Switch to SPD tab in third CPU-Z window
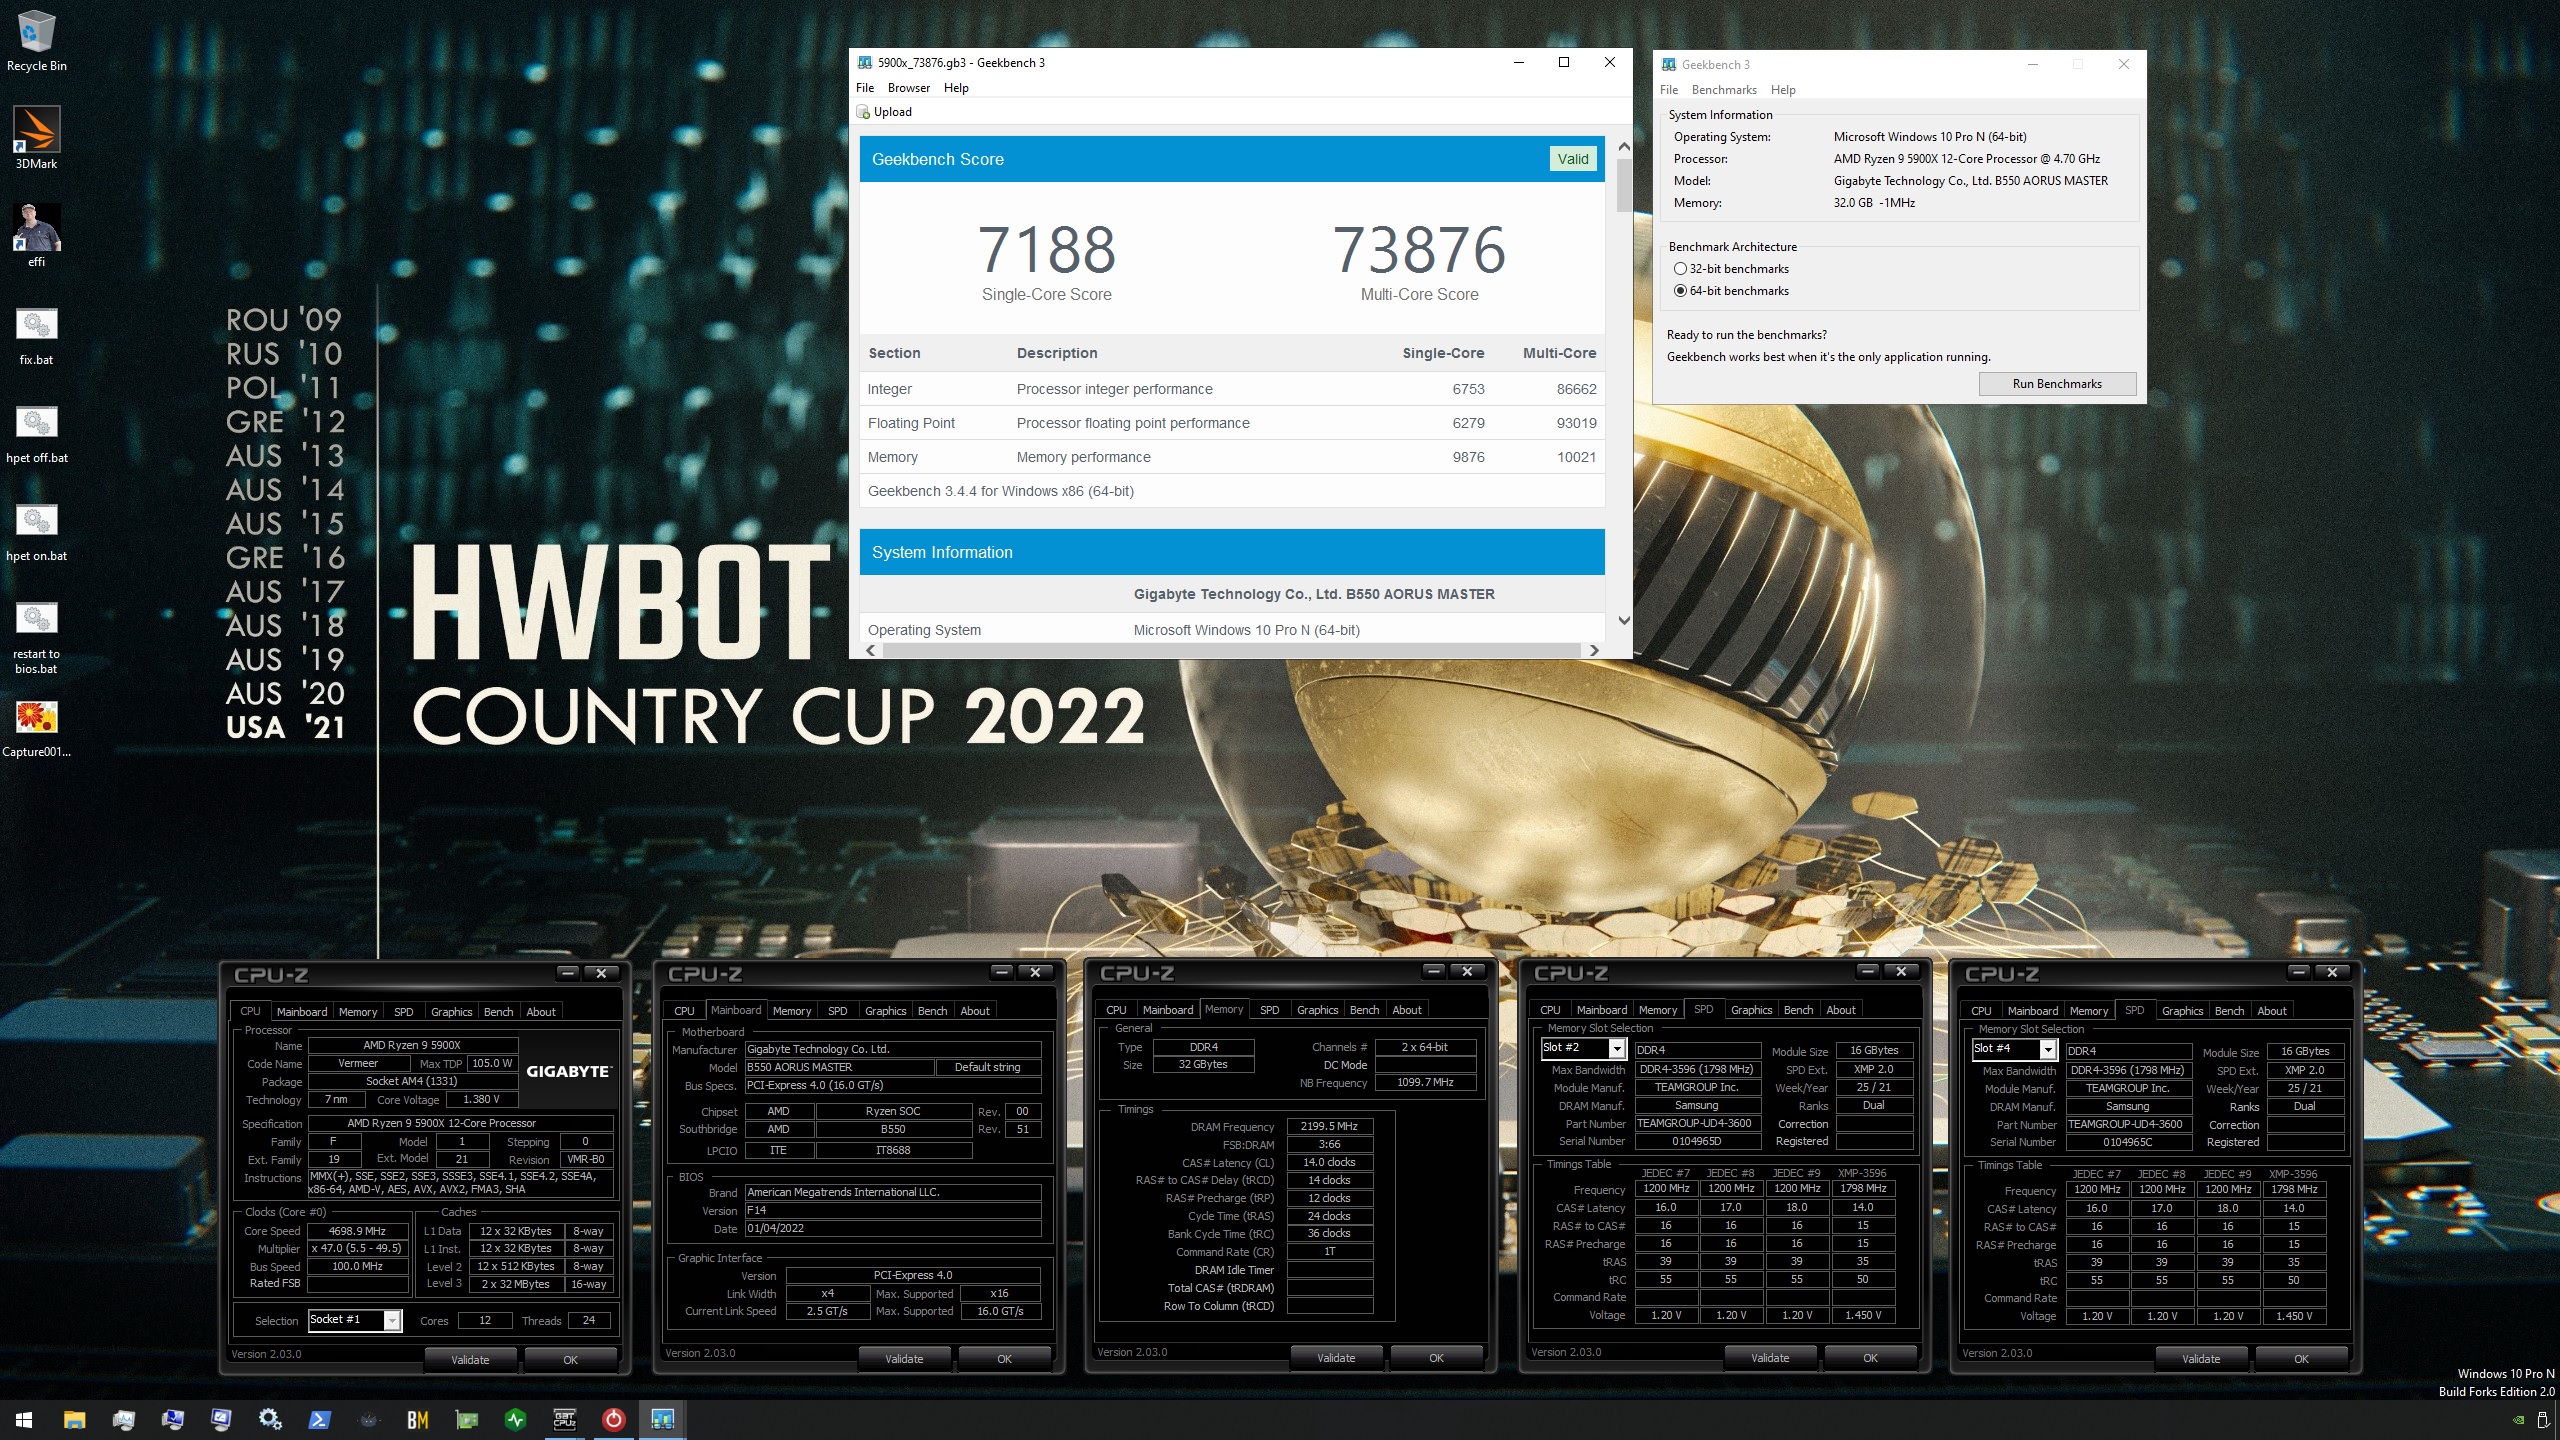2560x1440 pixels. [1269, 1010]
